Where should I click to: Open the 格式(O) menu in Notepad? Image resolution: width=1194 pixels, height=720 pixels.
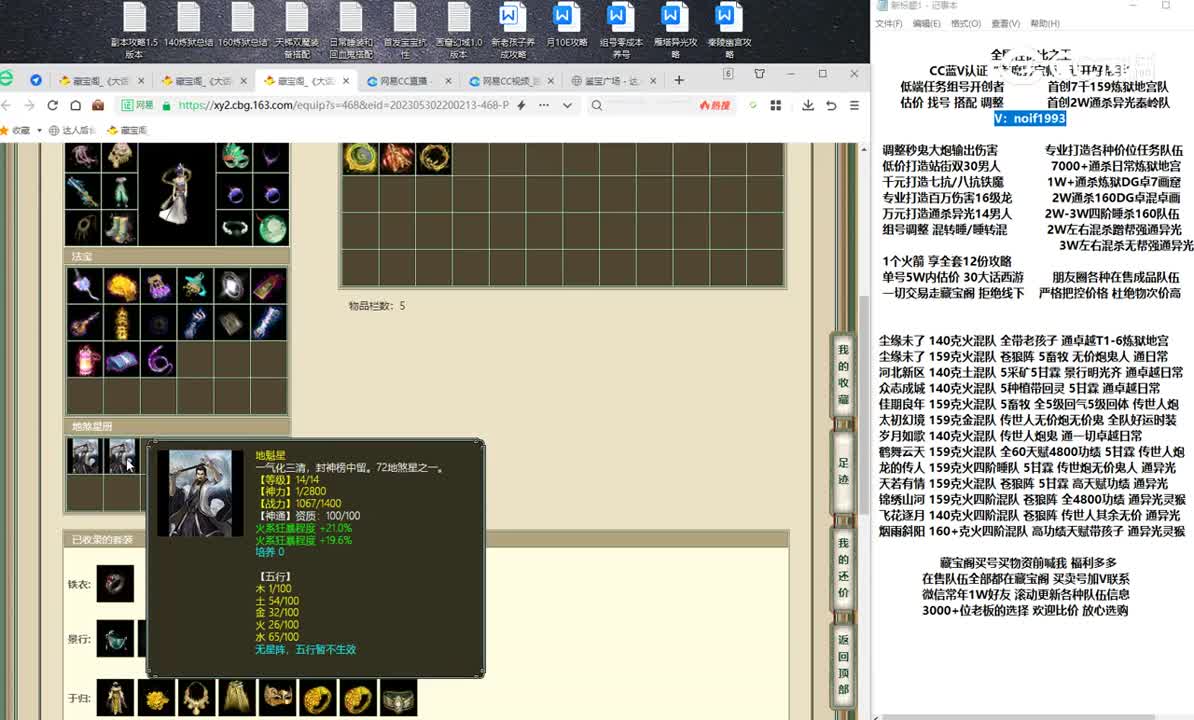pos(965,24)
